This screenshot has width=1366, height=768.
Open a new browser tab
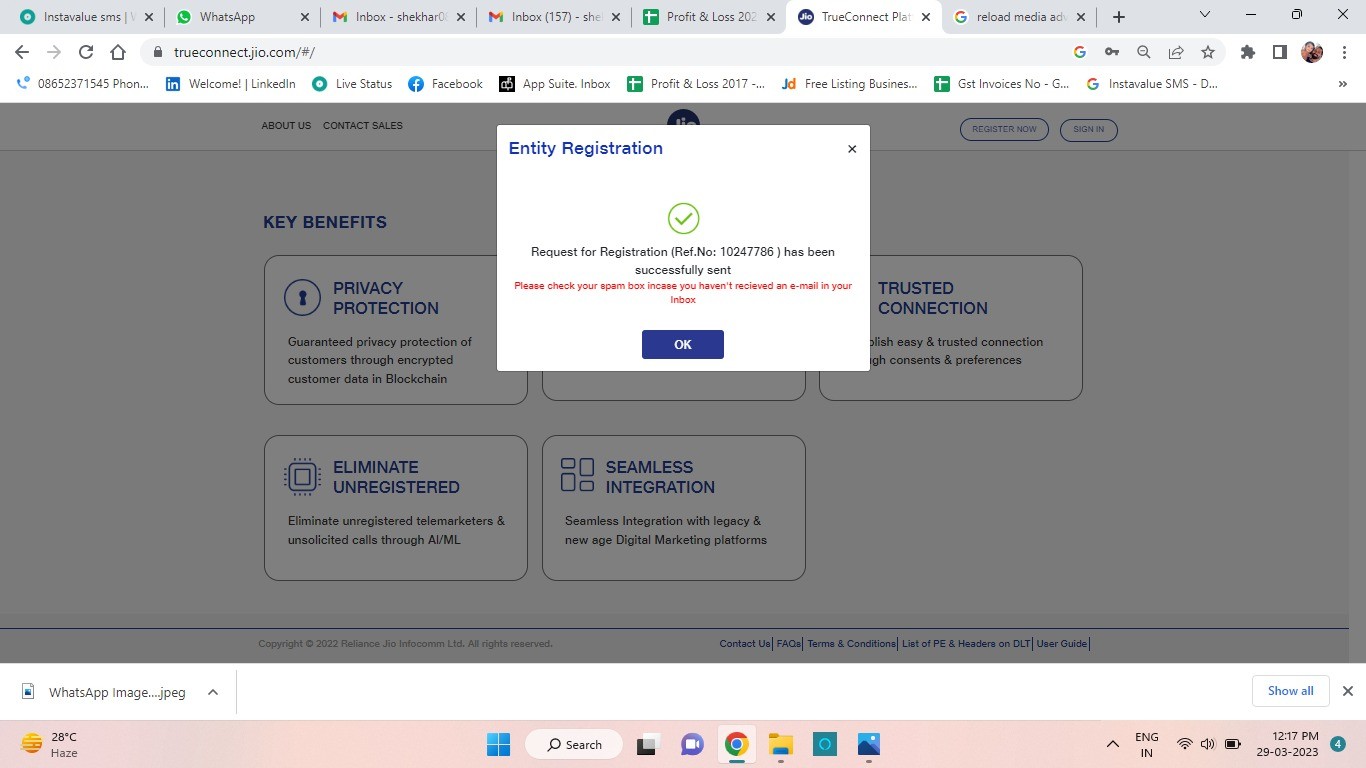click(1119, 17)
